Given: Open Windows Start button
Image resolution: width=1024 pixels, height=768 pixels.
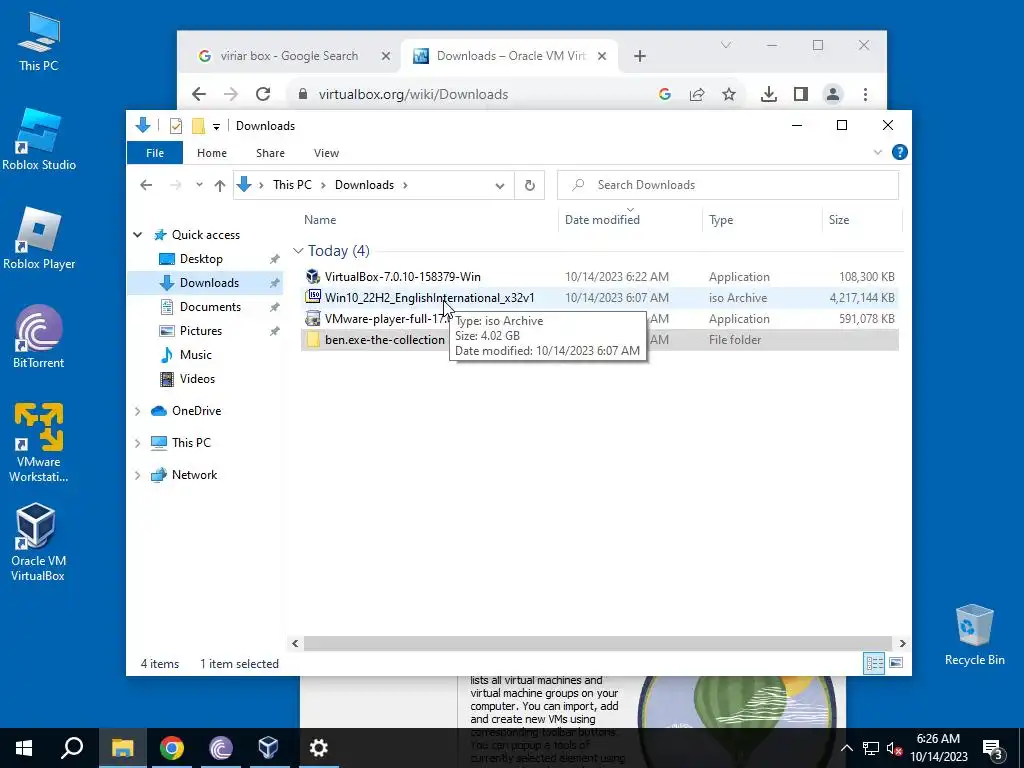Looking at the screenshot, I should click(24, 748).
